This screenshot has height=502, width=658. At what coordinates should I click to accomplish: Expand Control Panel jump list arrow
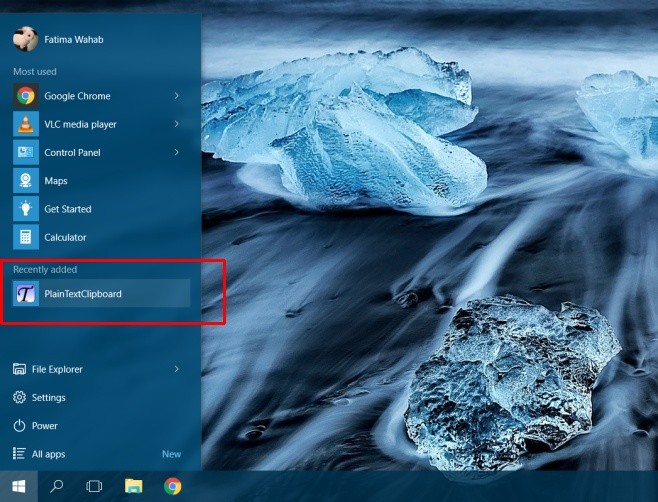coord(177,153)
